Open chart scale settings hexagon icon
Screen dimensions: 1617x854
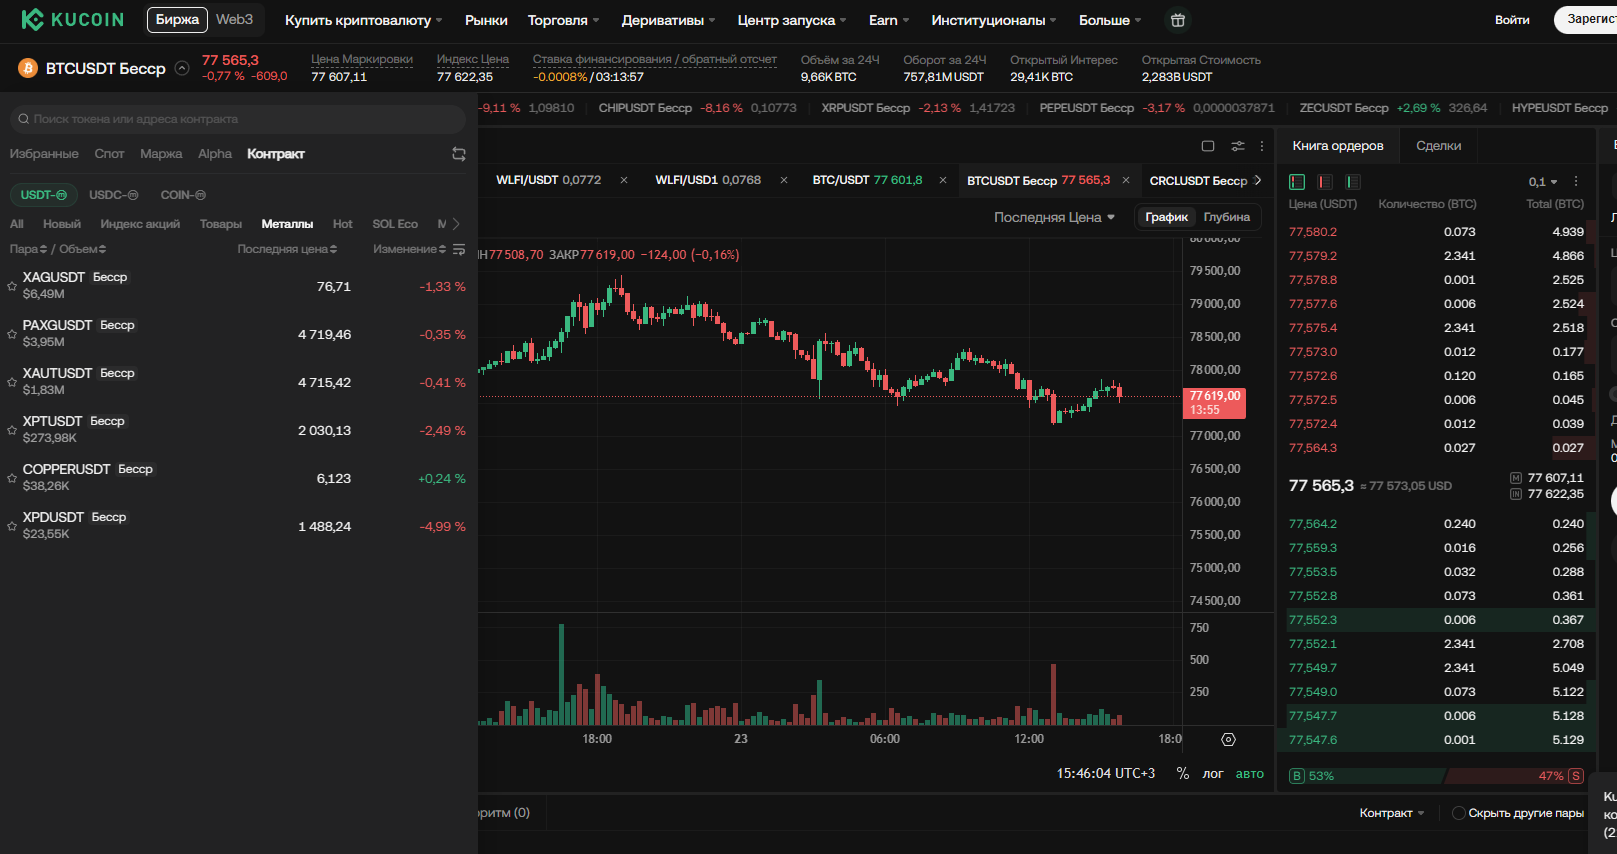(x=1229, y=740)
